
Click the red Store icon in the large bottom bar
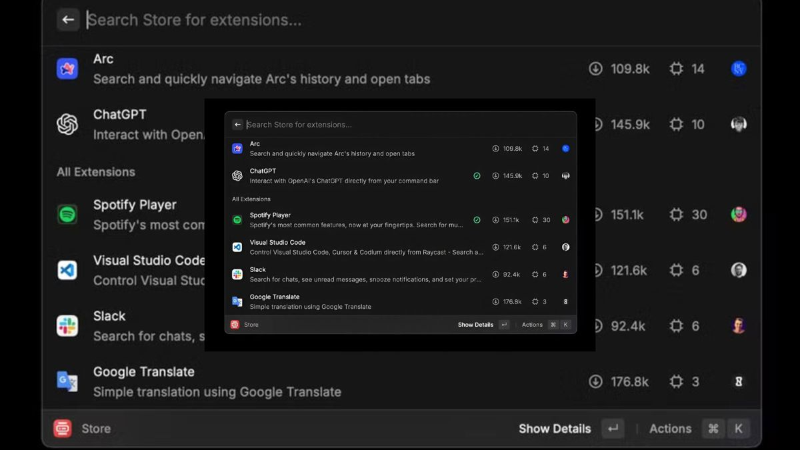pyautogui.click(x=63, y=429)
